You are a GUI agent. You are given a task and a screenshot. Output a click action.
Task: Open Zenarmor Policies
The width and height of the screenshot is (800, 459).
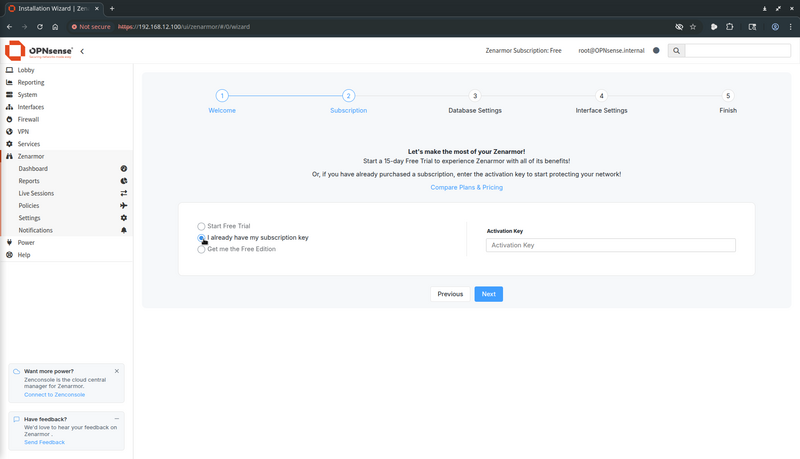click(x=29, y=206)
